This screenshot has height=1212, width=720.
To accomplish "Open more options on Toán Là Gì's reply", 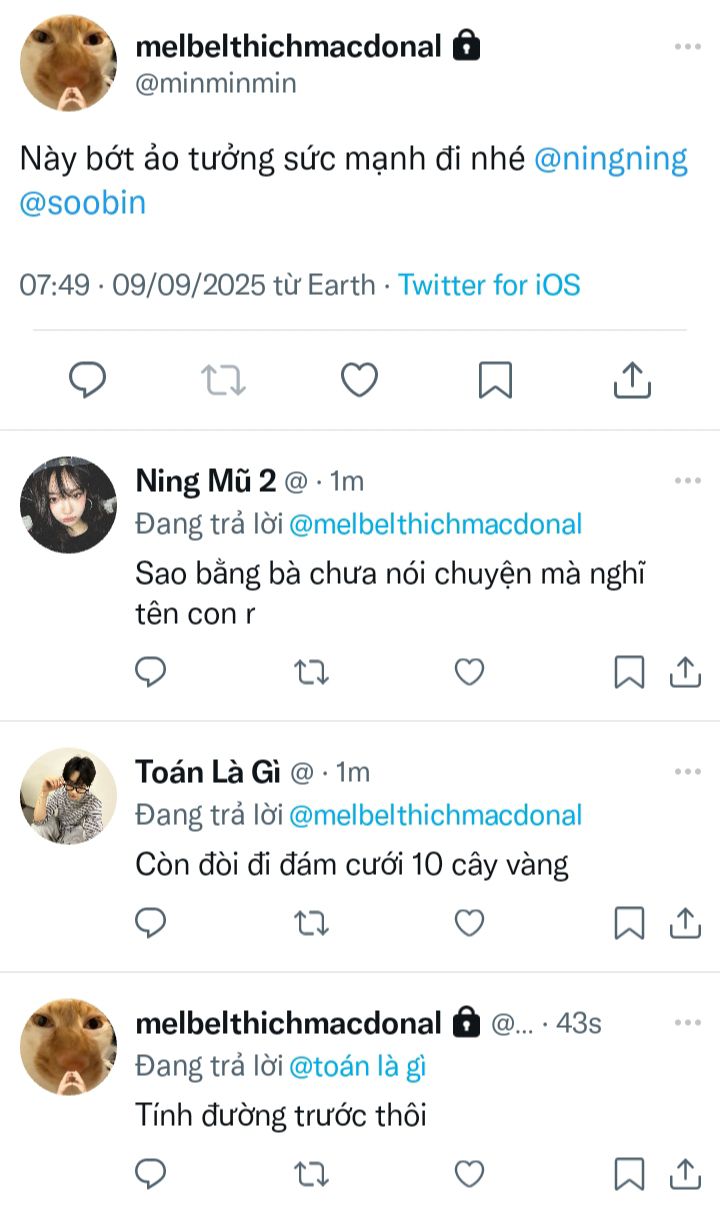I will 687,772.
